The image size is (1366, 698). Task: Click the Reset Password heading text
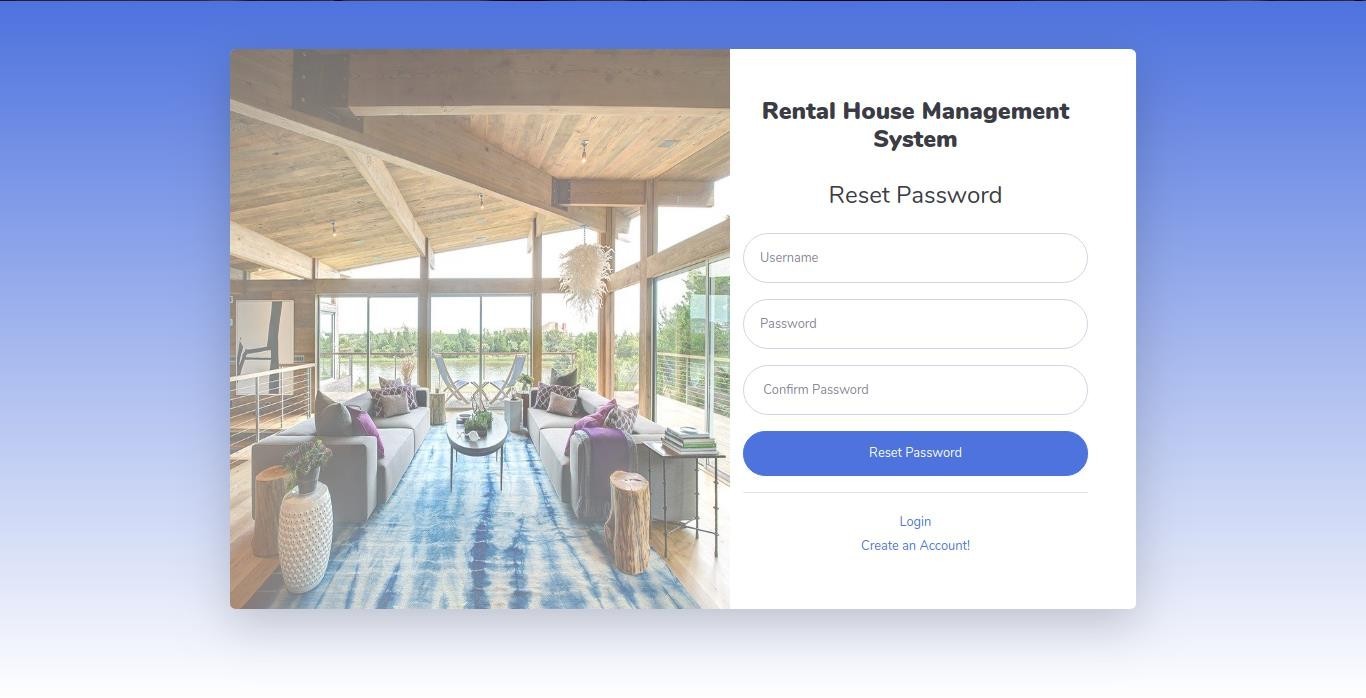915,195
